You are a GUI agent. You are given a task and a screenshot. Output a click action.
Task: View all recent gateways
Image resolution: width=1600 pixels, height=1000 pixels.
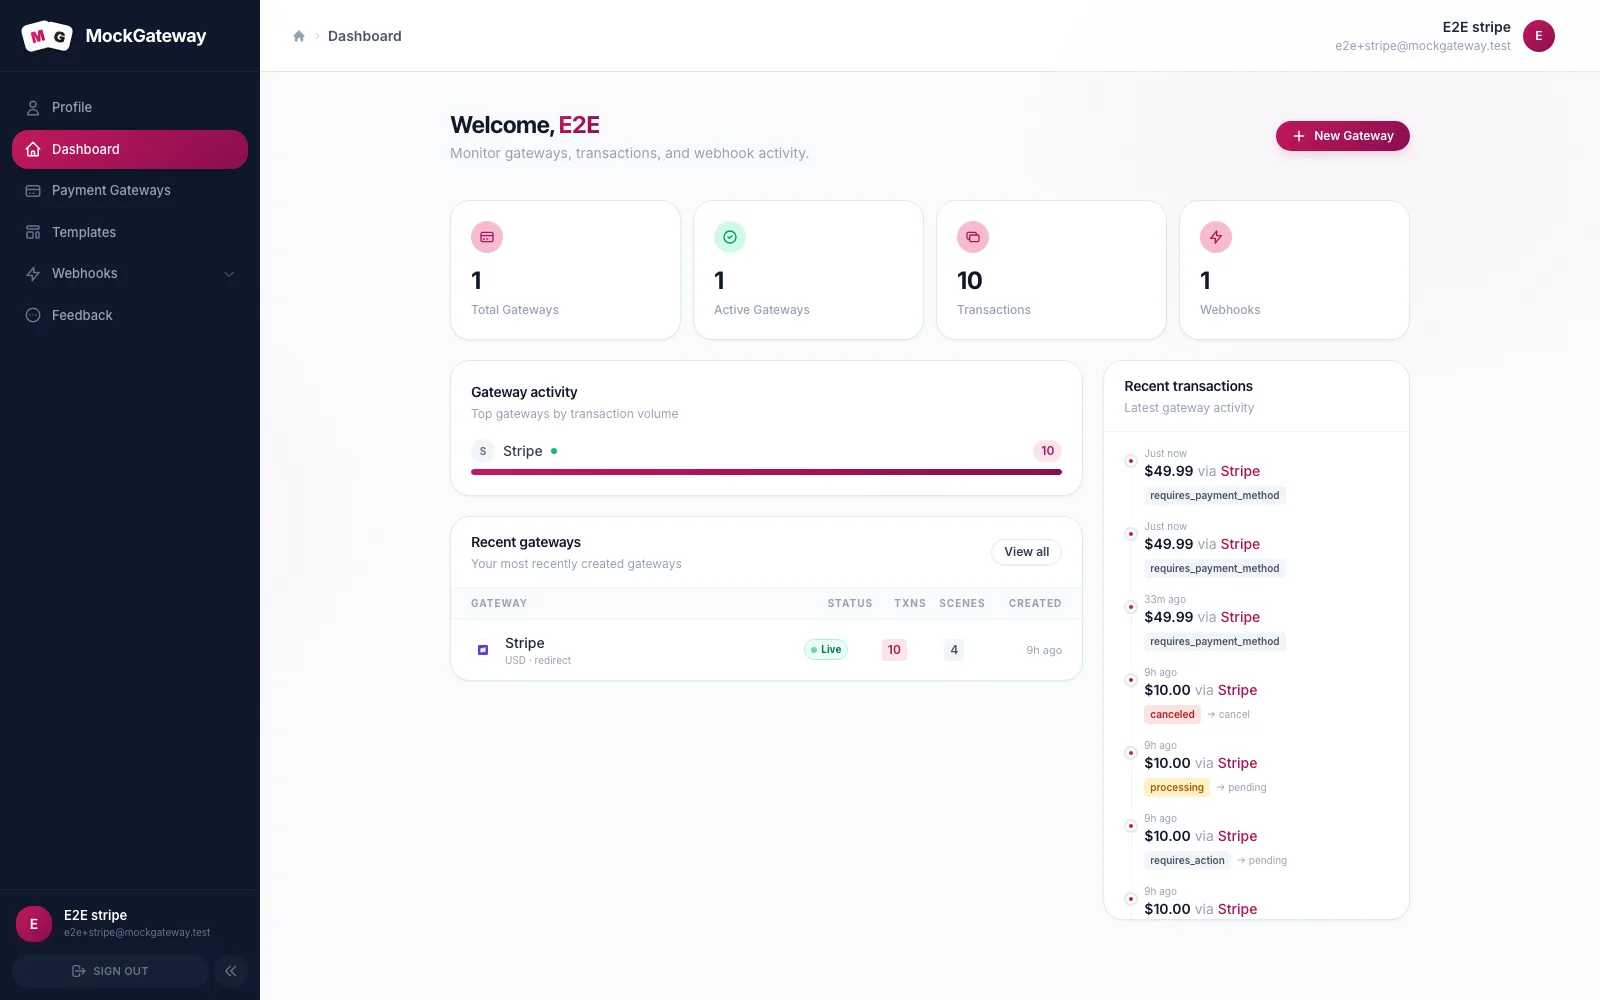[1027, 552]
